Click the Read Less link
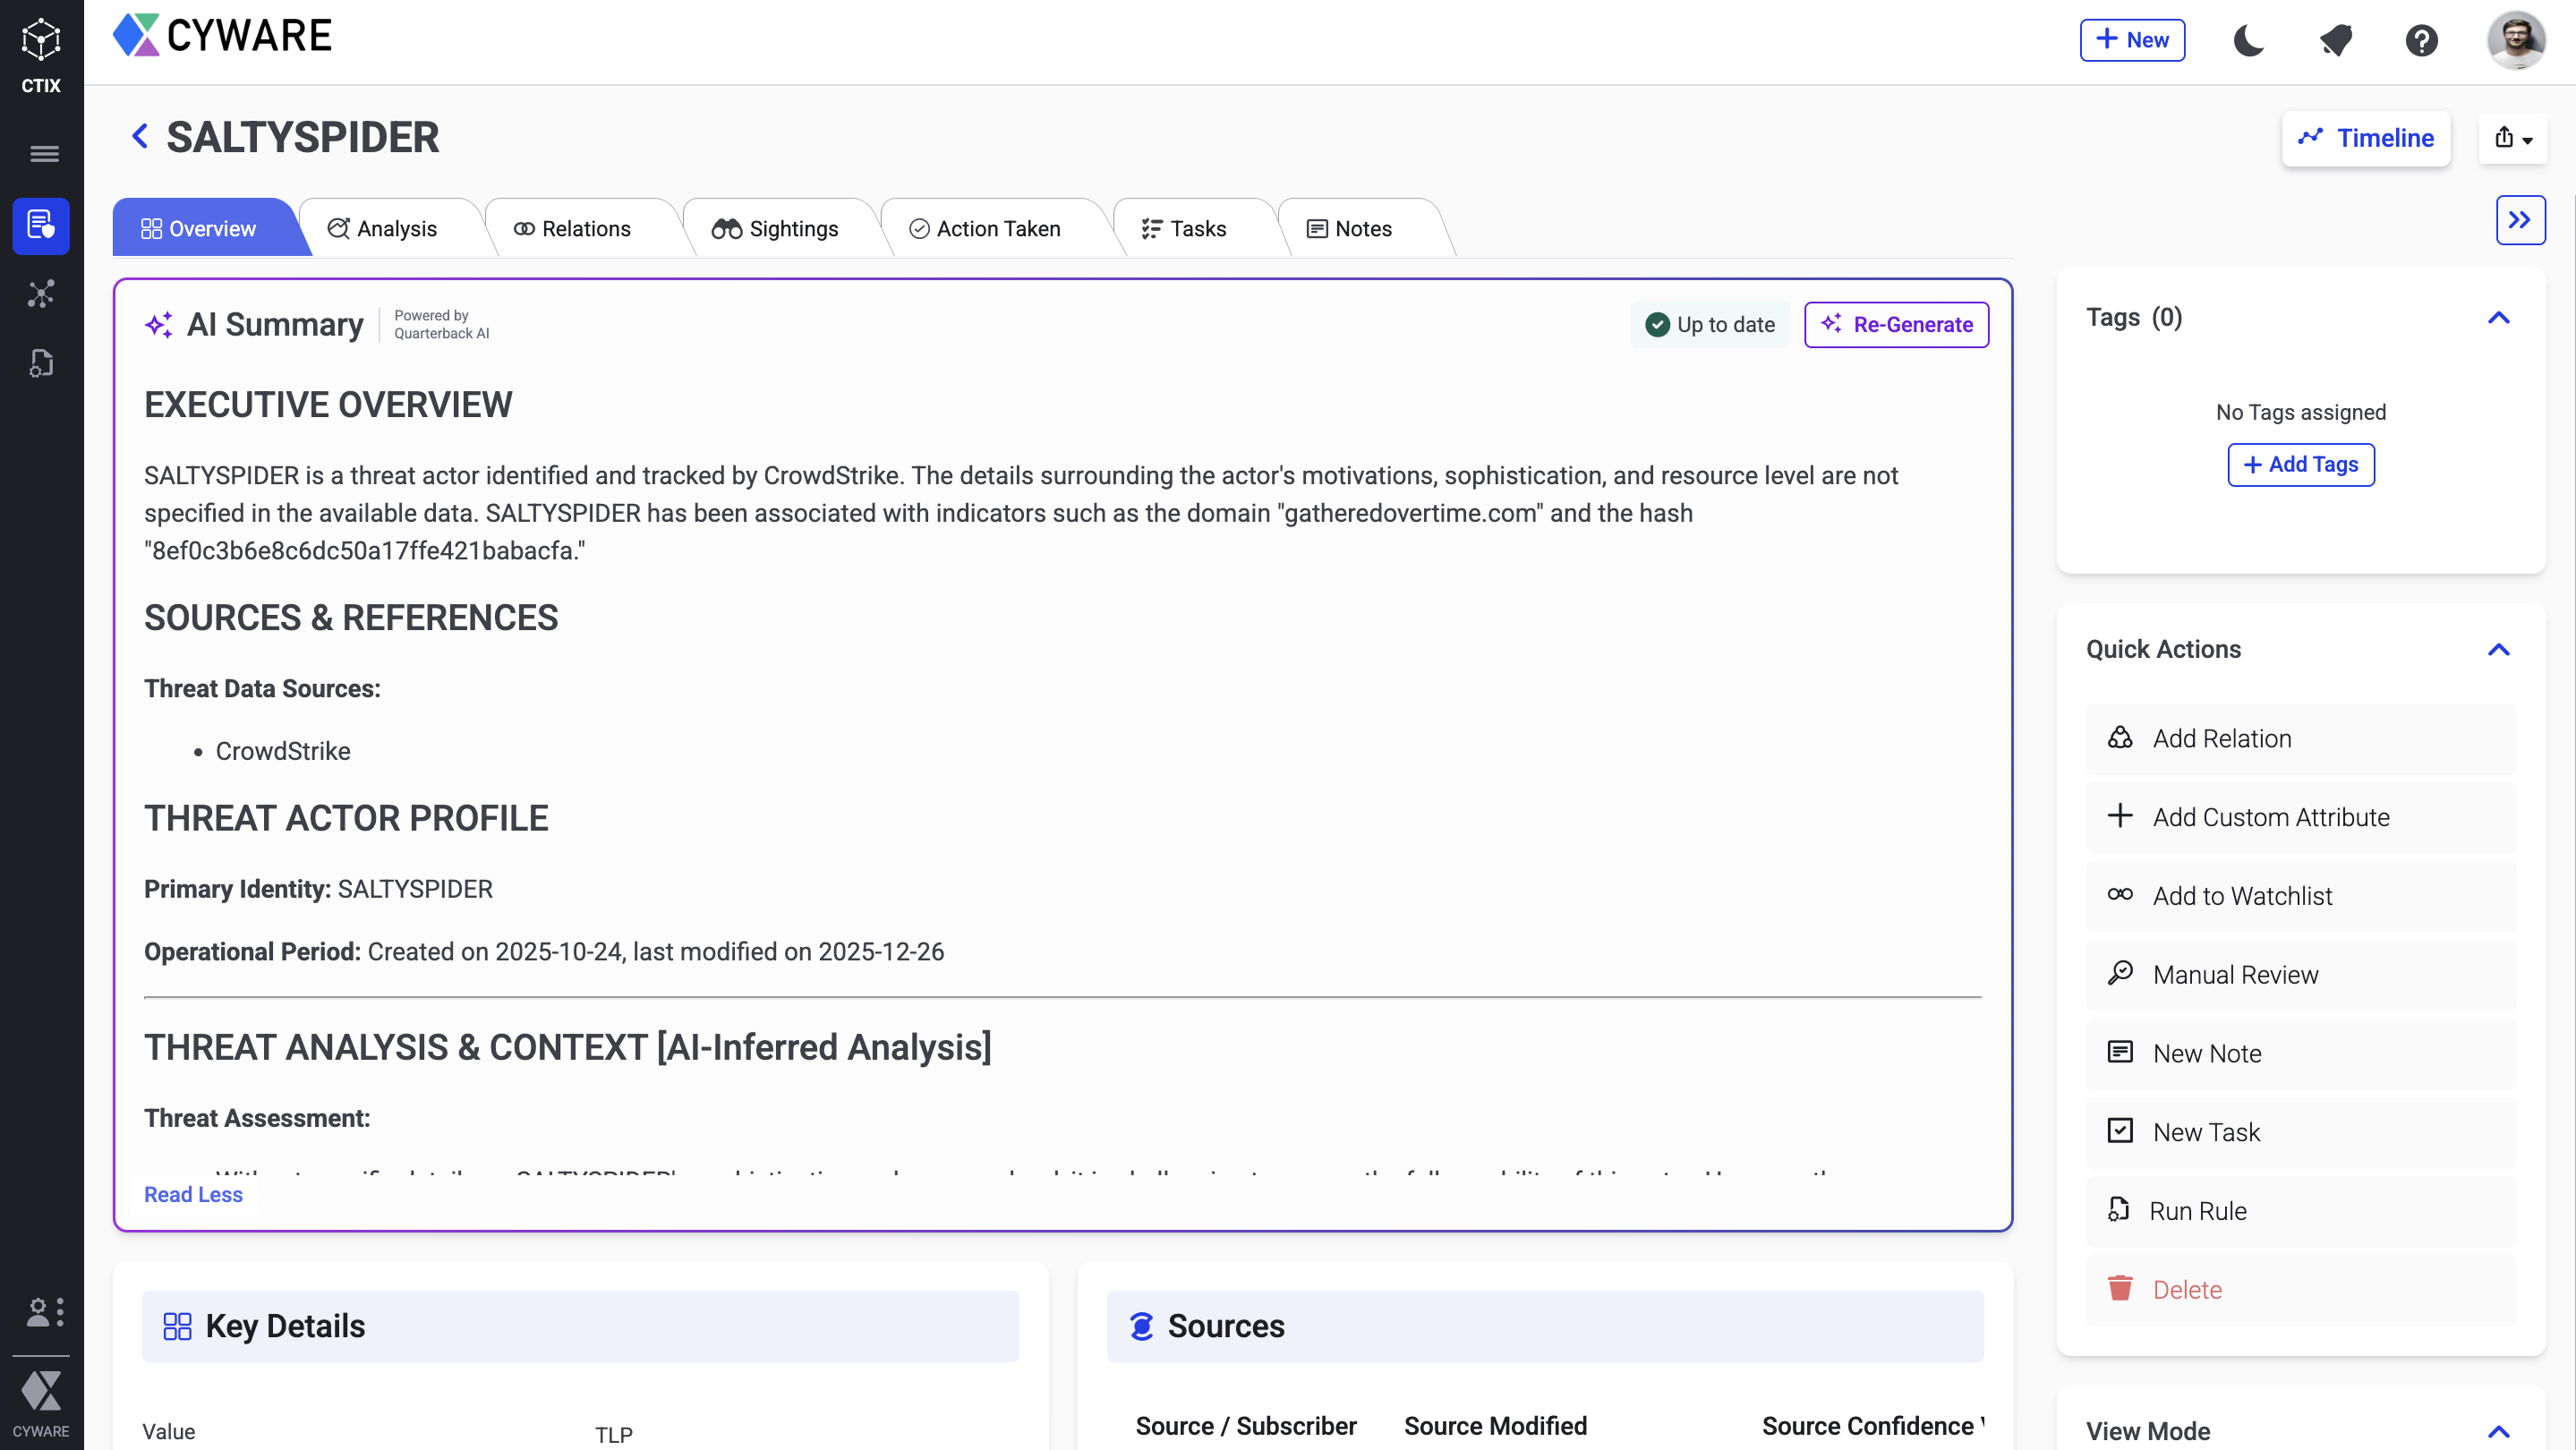This screenshot has height=1450, width=2576. (x=193, y=1194)
